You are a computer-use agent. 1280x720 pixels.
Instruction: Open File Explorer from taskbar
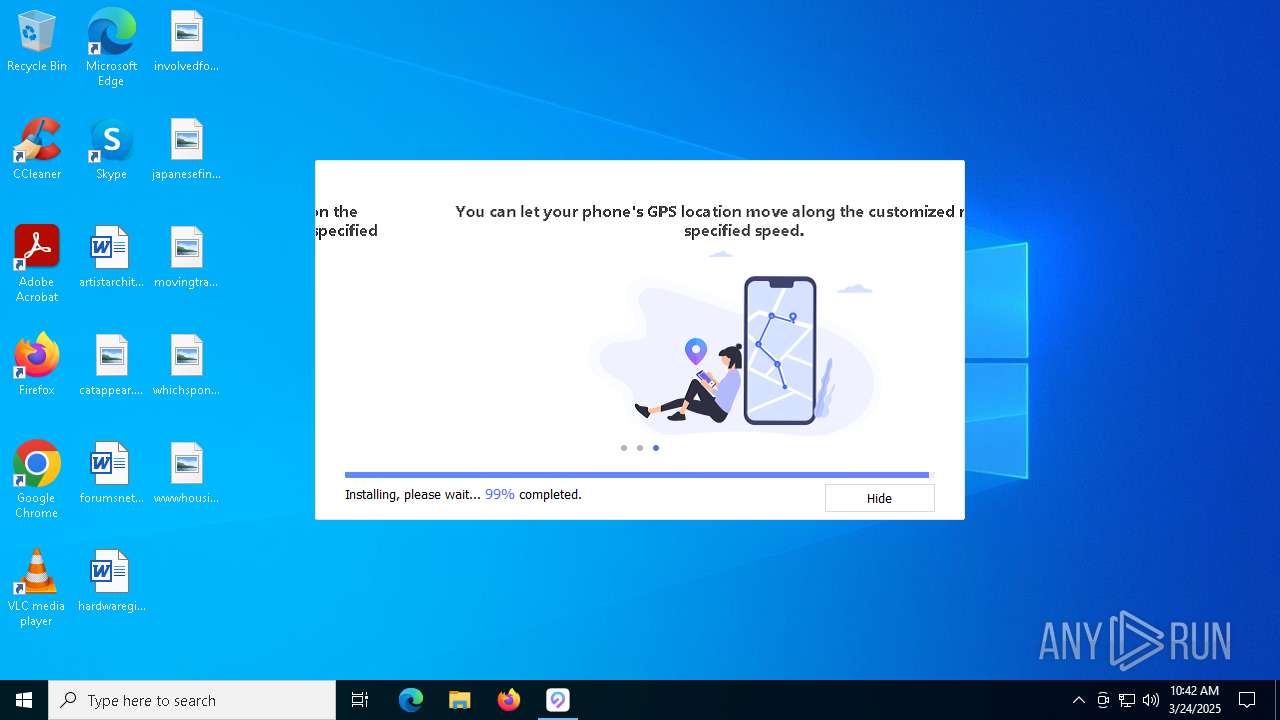(460, 700)
